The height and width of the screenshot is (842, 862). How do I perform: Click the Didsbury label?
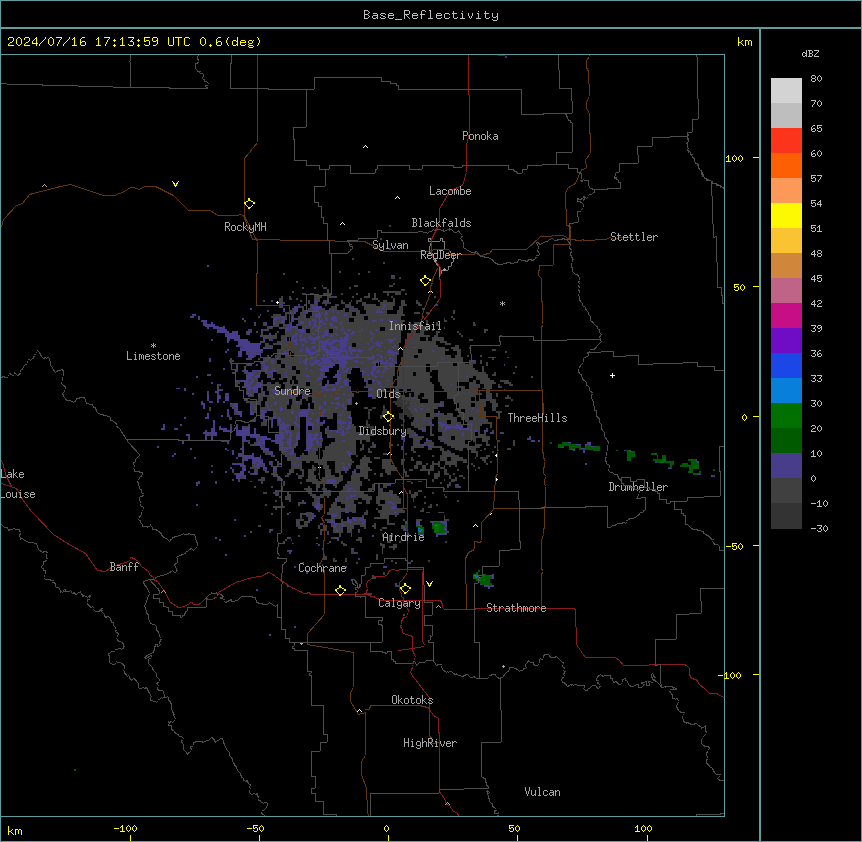click(x=383, y=431)
